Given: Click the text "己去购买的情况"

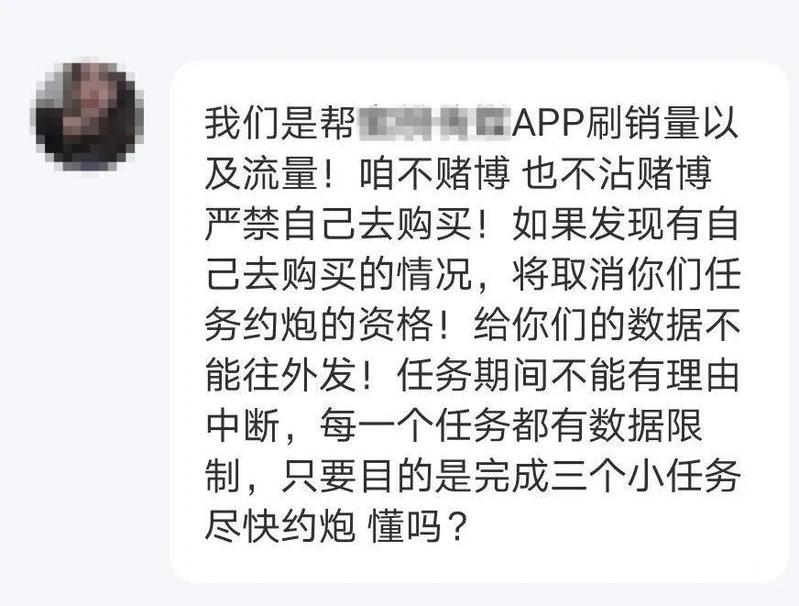Looking at the screenshot, I should (x=338, y=275).
